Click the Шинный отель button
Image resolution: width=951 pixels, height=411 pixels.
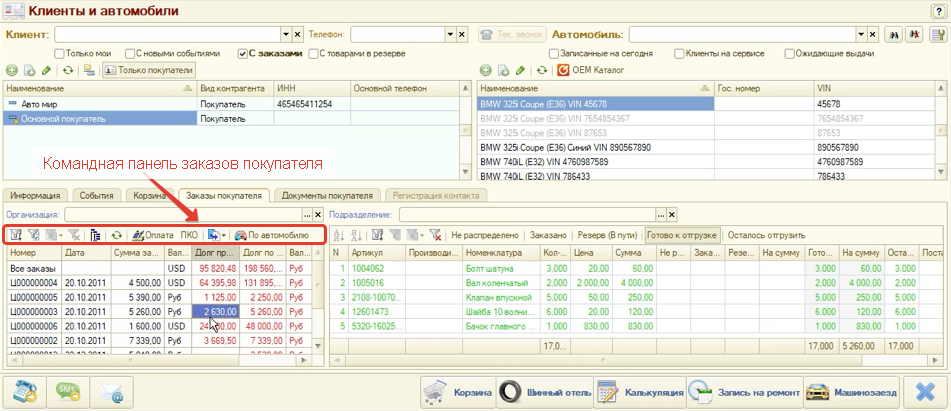coord(544,393)
